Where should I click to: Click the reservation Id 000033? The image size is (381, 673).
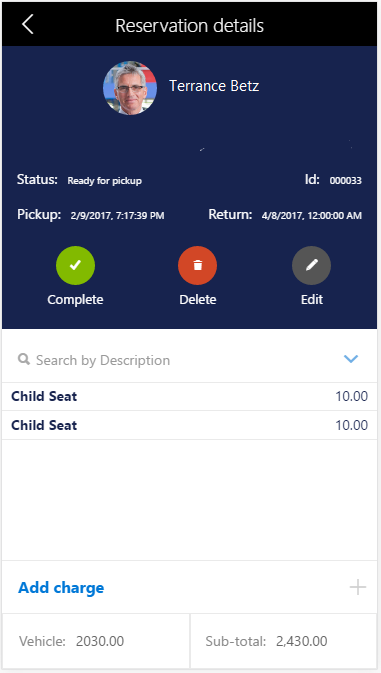click(345, 181)
